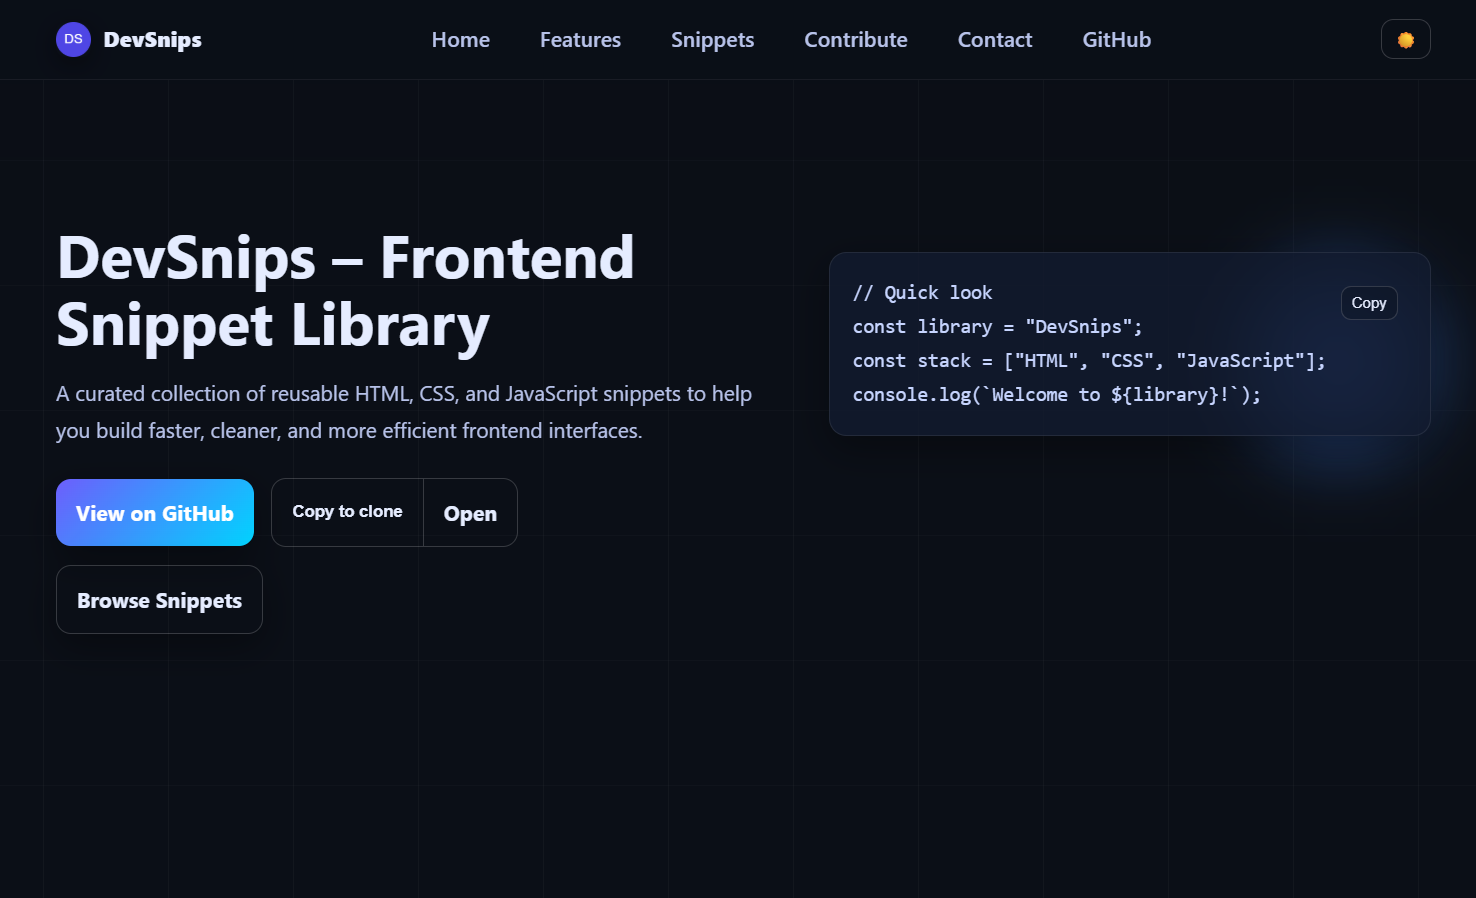Select the console.log line in the code preview
The width and height of the screenshot is (1476, 898).
(1056, 394)
